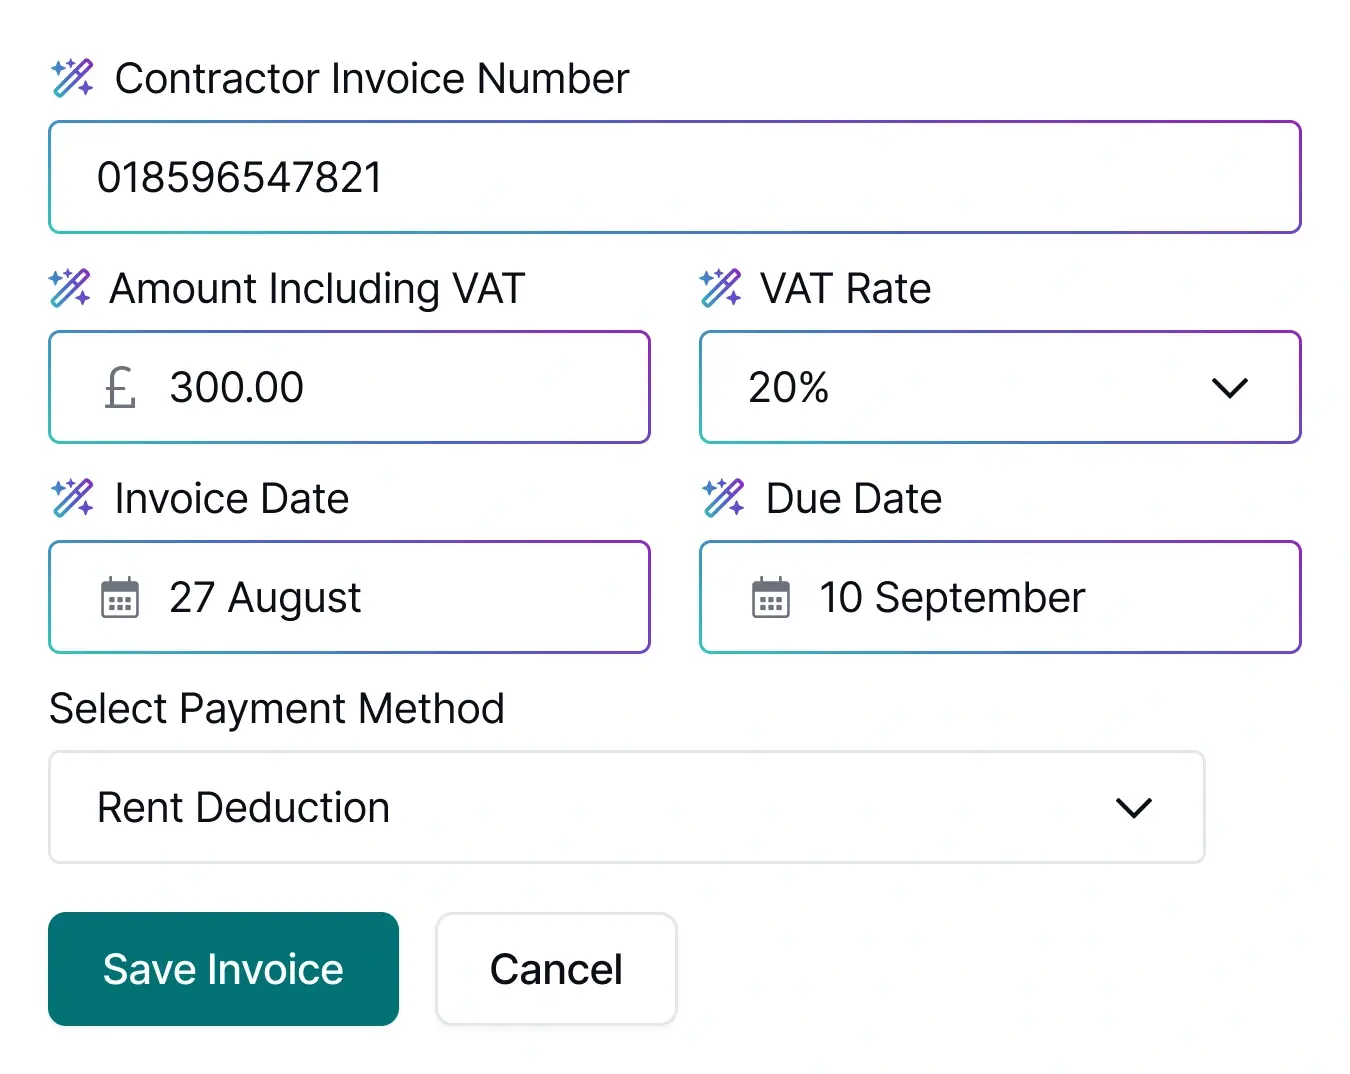Select the 20% VAT rate field
This screenshot has width=1350, height=1074.
pyautogui.click(x=1000, y=388)
